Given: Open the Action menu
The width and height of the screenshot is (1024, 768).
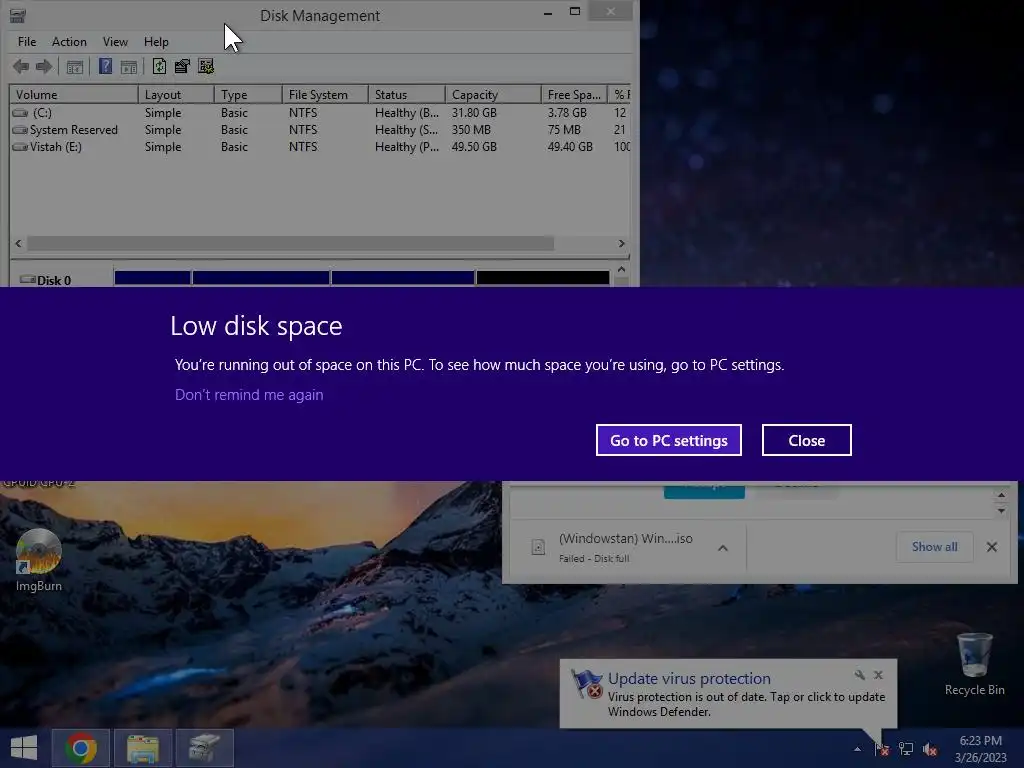Looking at the screenshot, I should pos(69,42).
